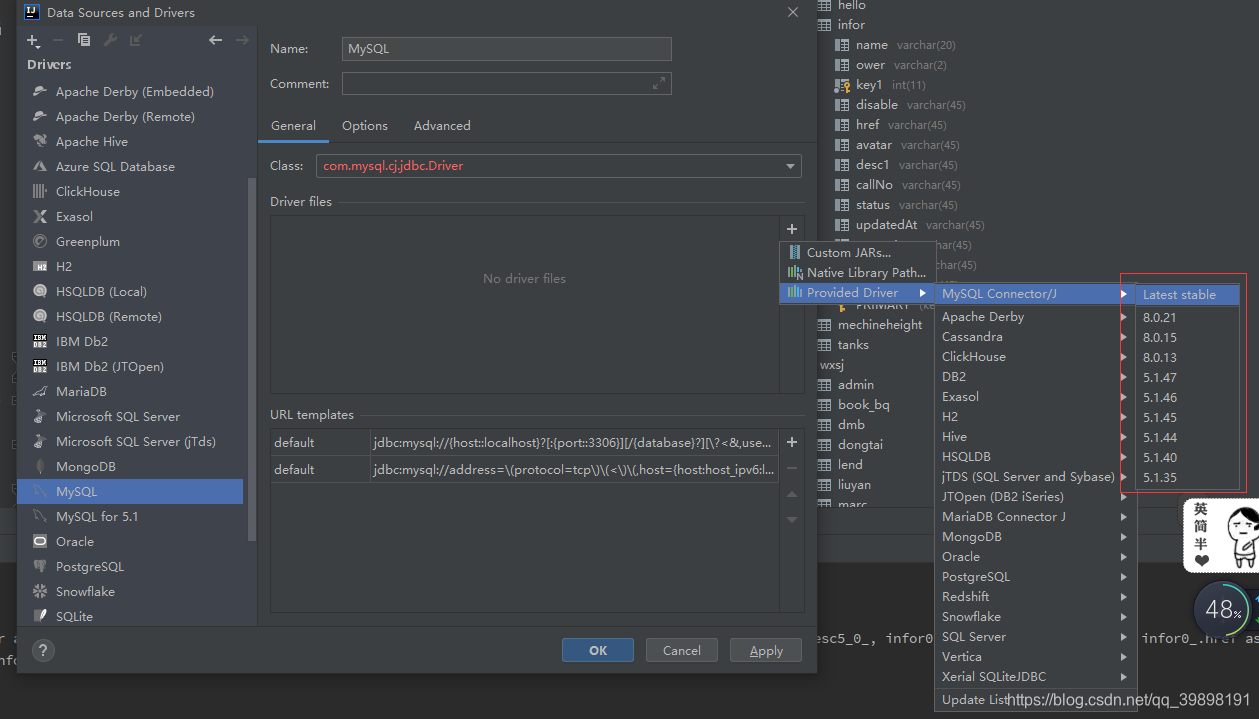Viewport: 1259px width, 719px height.
Task: Choose Native Library Path... menu entry
Action: pos(857,272)
